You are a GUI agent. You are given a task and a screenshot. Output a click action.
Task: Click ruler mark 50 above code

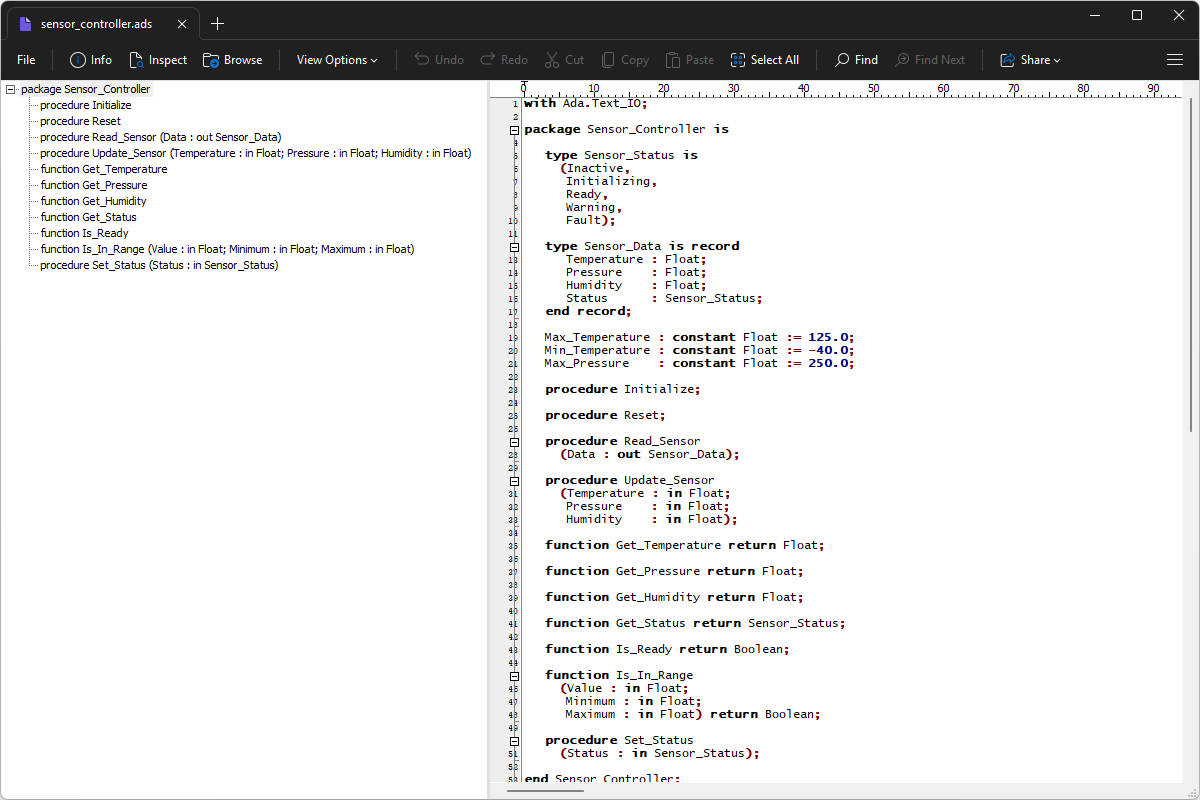[873, 89]
